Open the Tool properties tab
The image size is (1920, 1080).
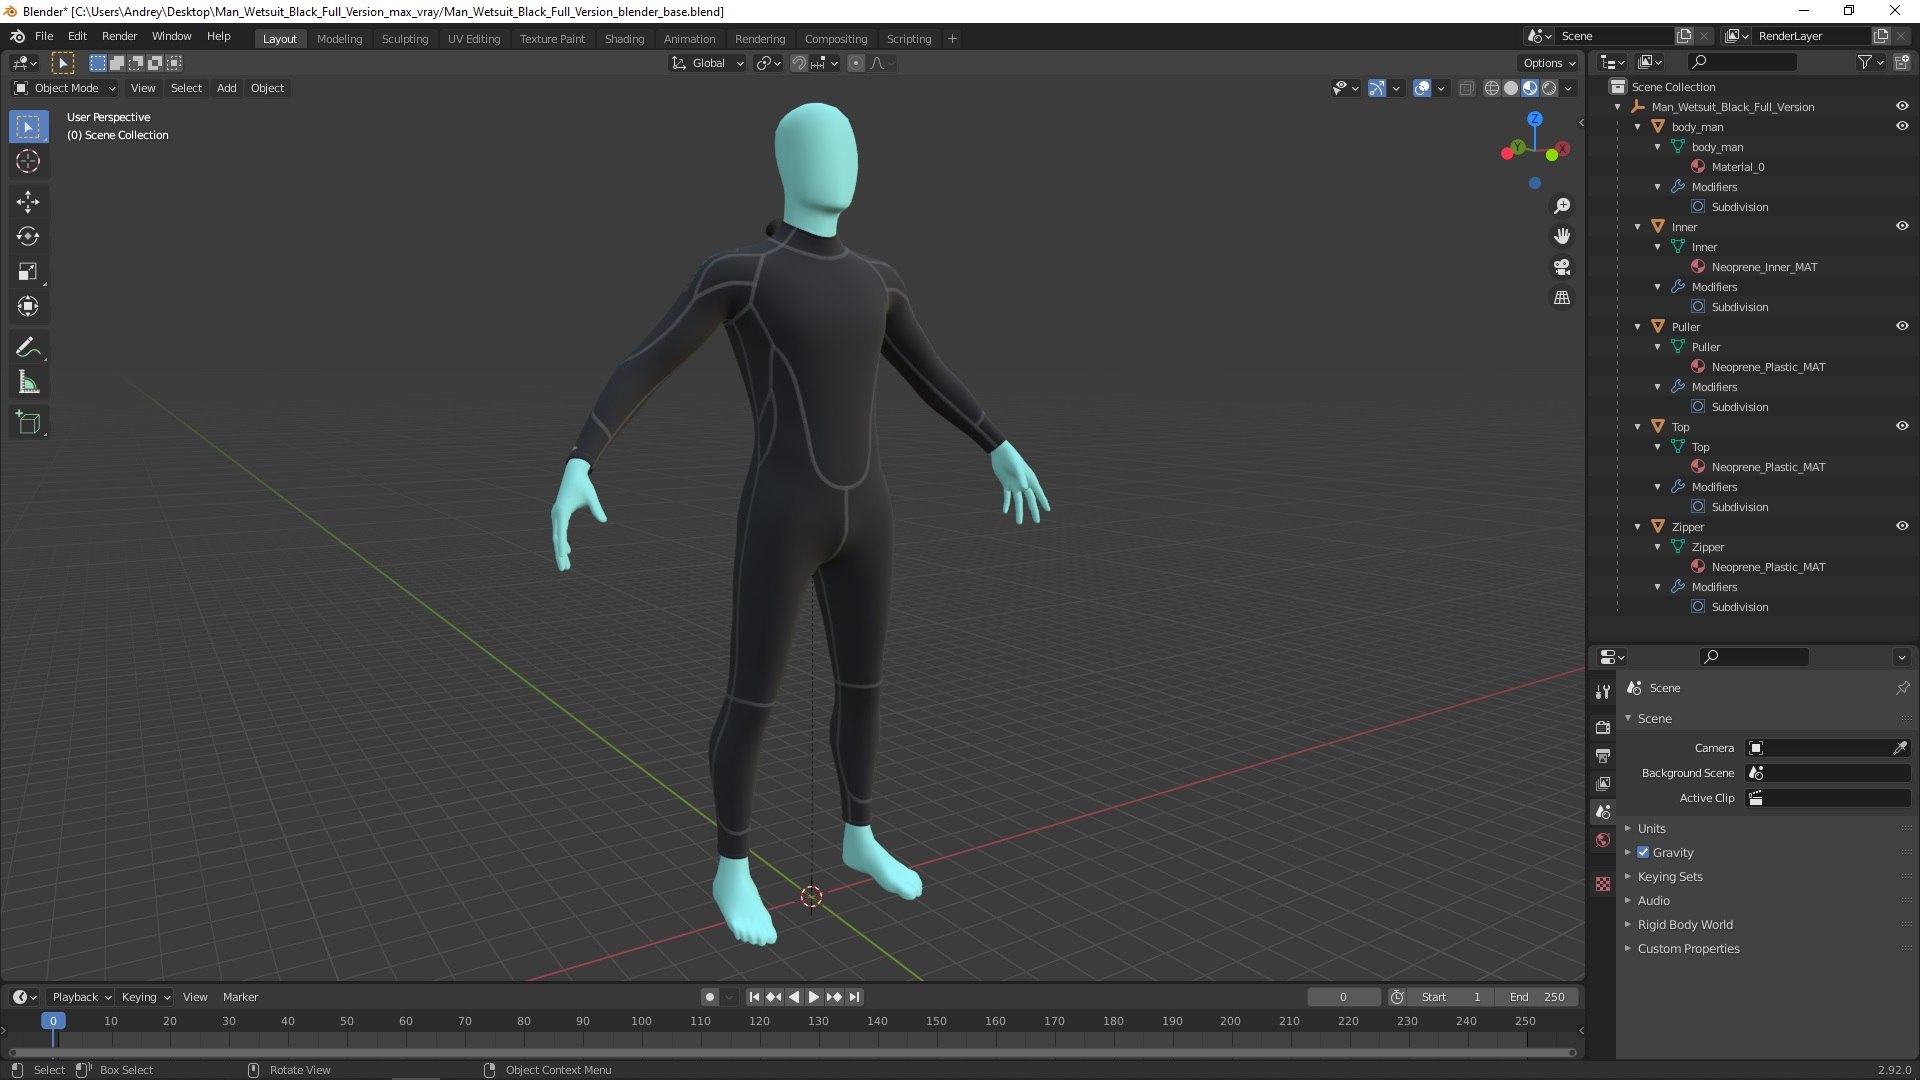1603,691
